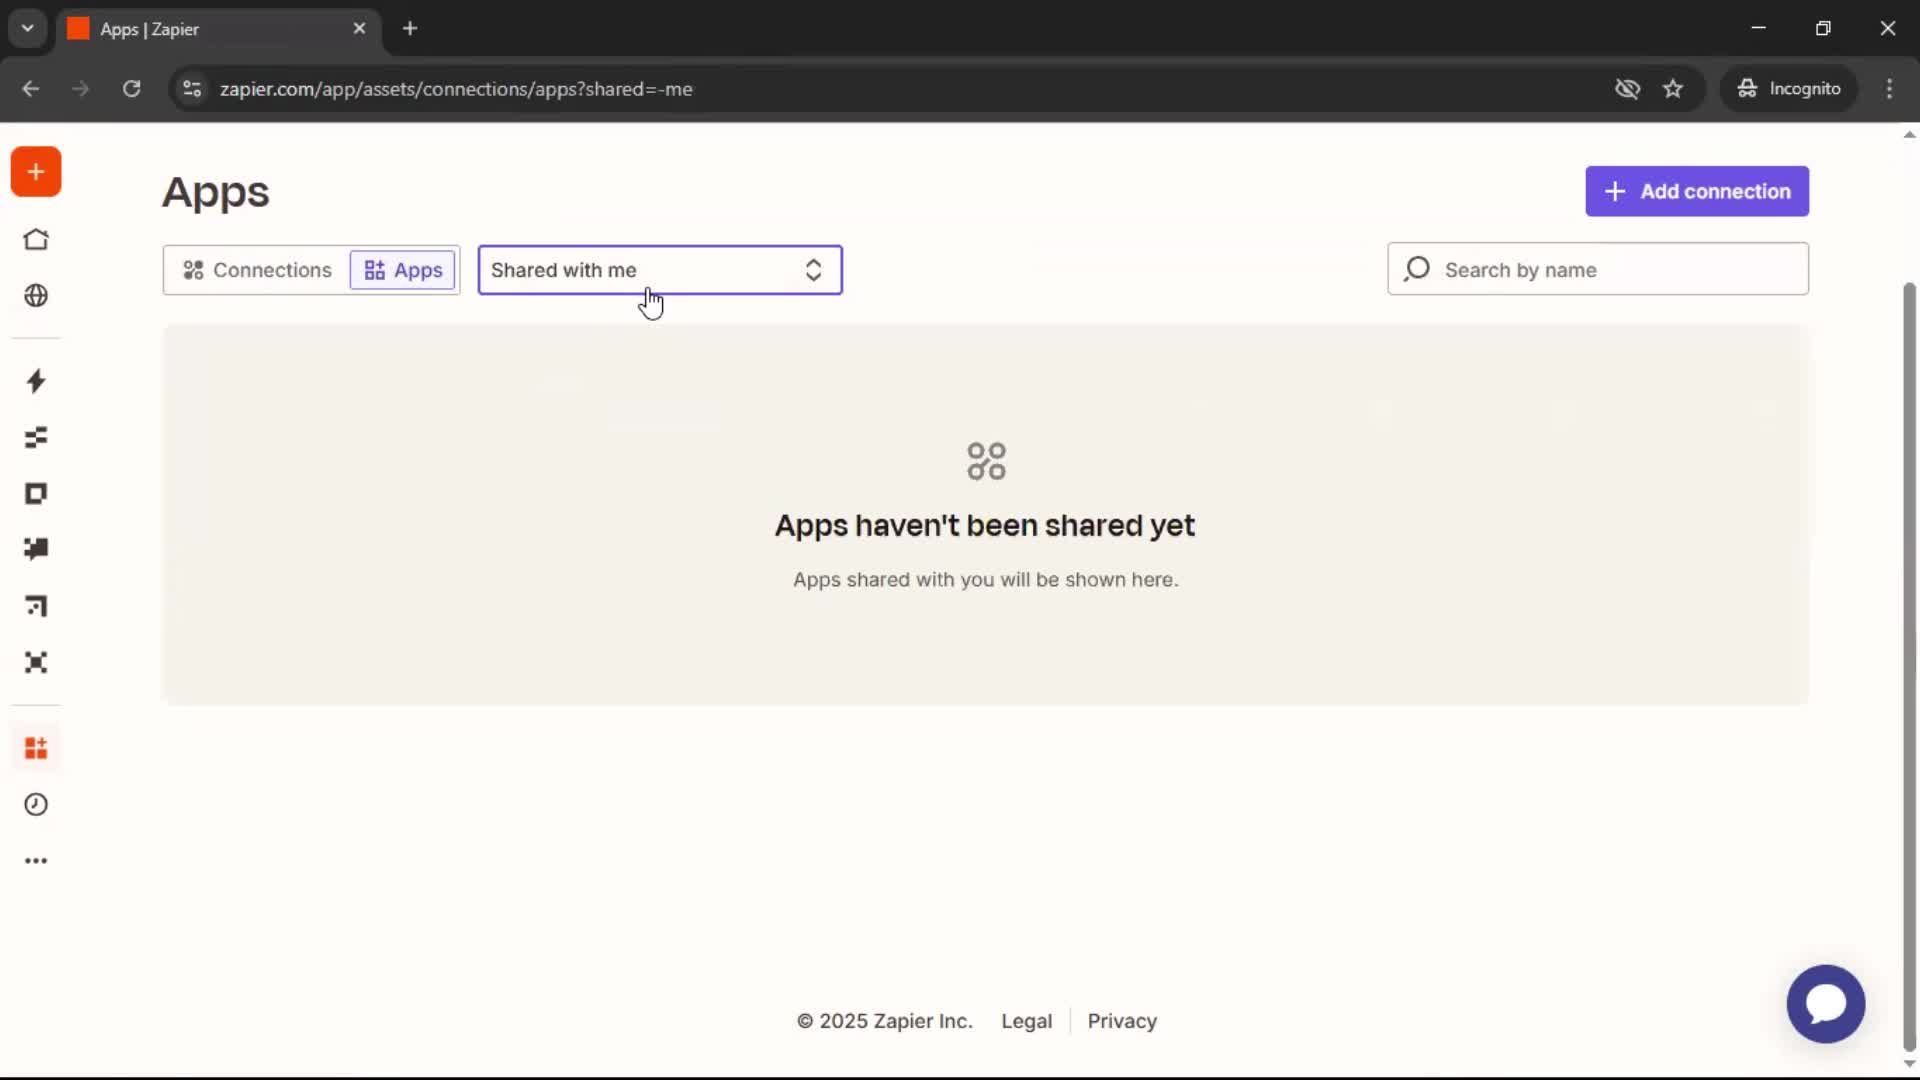Click the search magnifier icon
This screenshot has height=1080, width=1920.
[1417, 269]
